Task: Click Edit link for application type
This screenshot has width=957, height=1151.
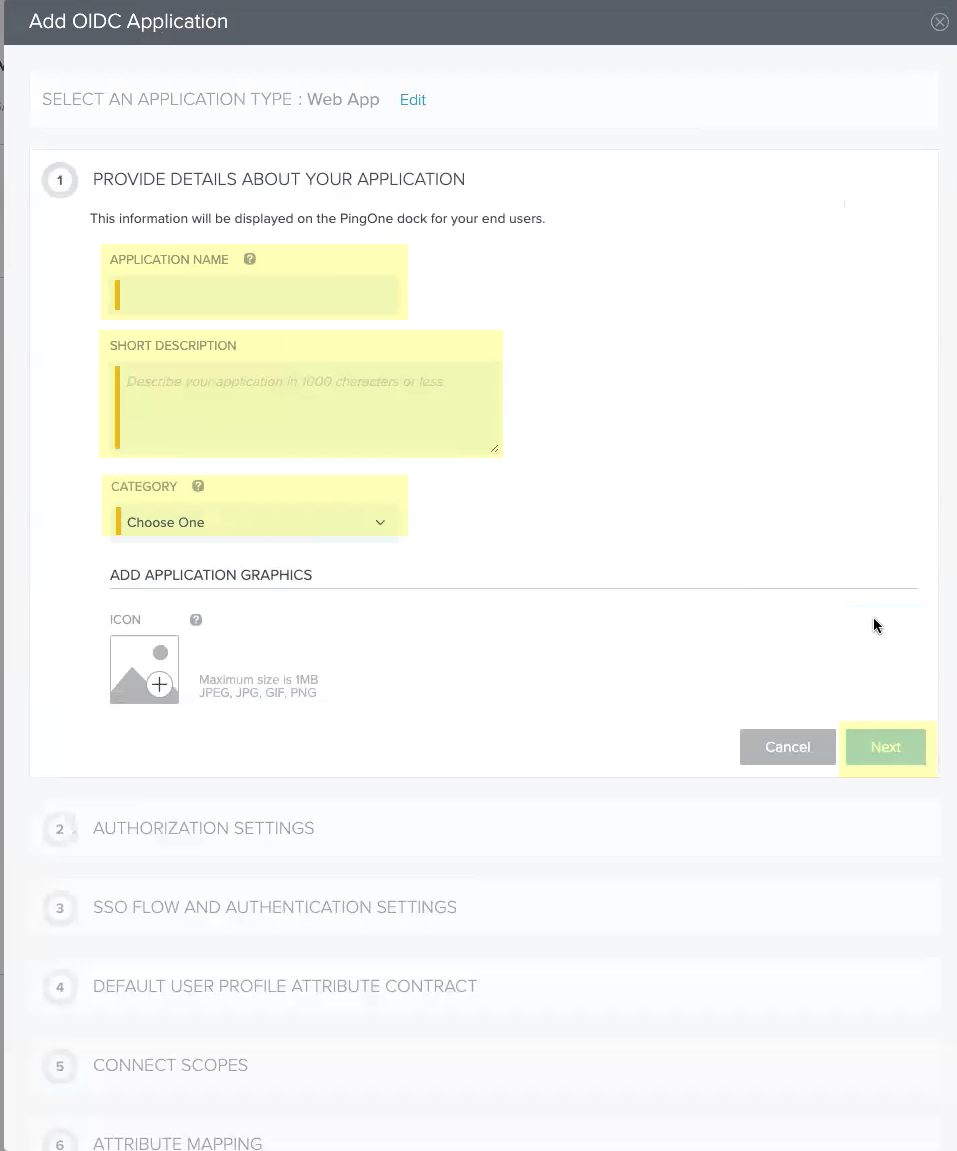Action: coord(412,100)
